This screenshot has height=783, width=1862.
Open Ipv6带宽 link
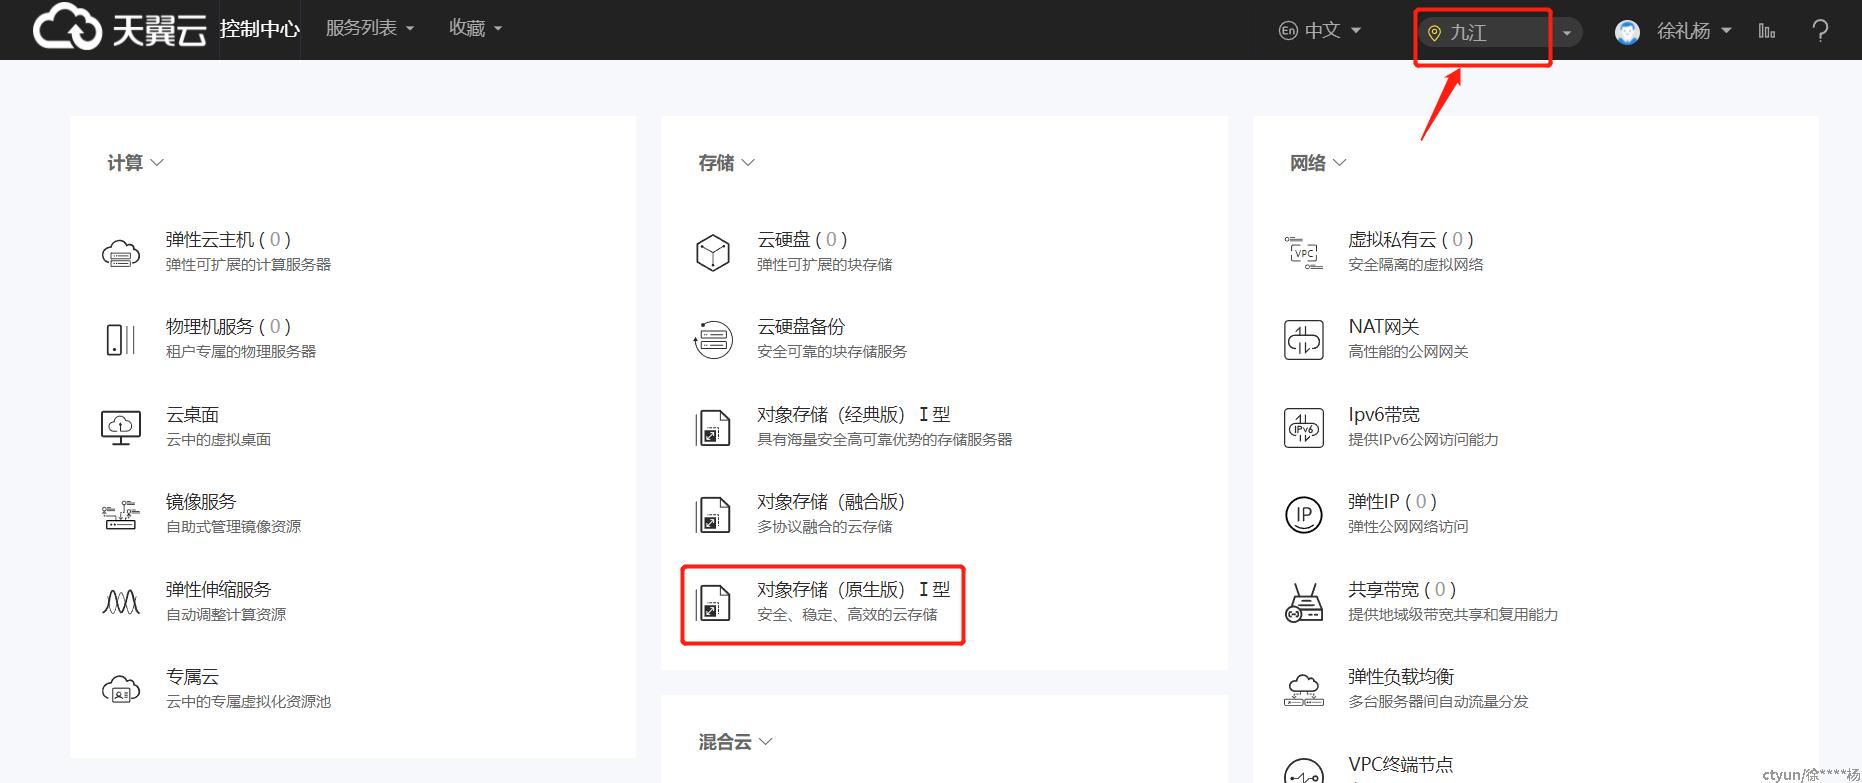(x=1384, y=415)
